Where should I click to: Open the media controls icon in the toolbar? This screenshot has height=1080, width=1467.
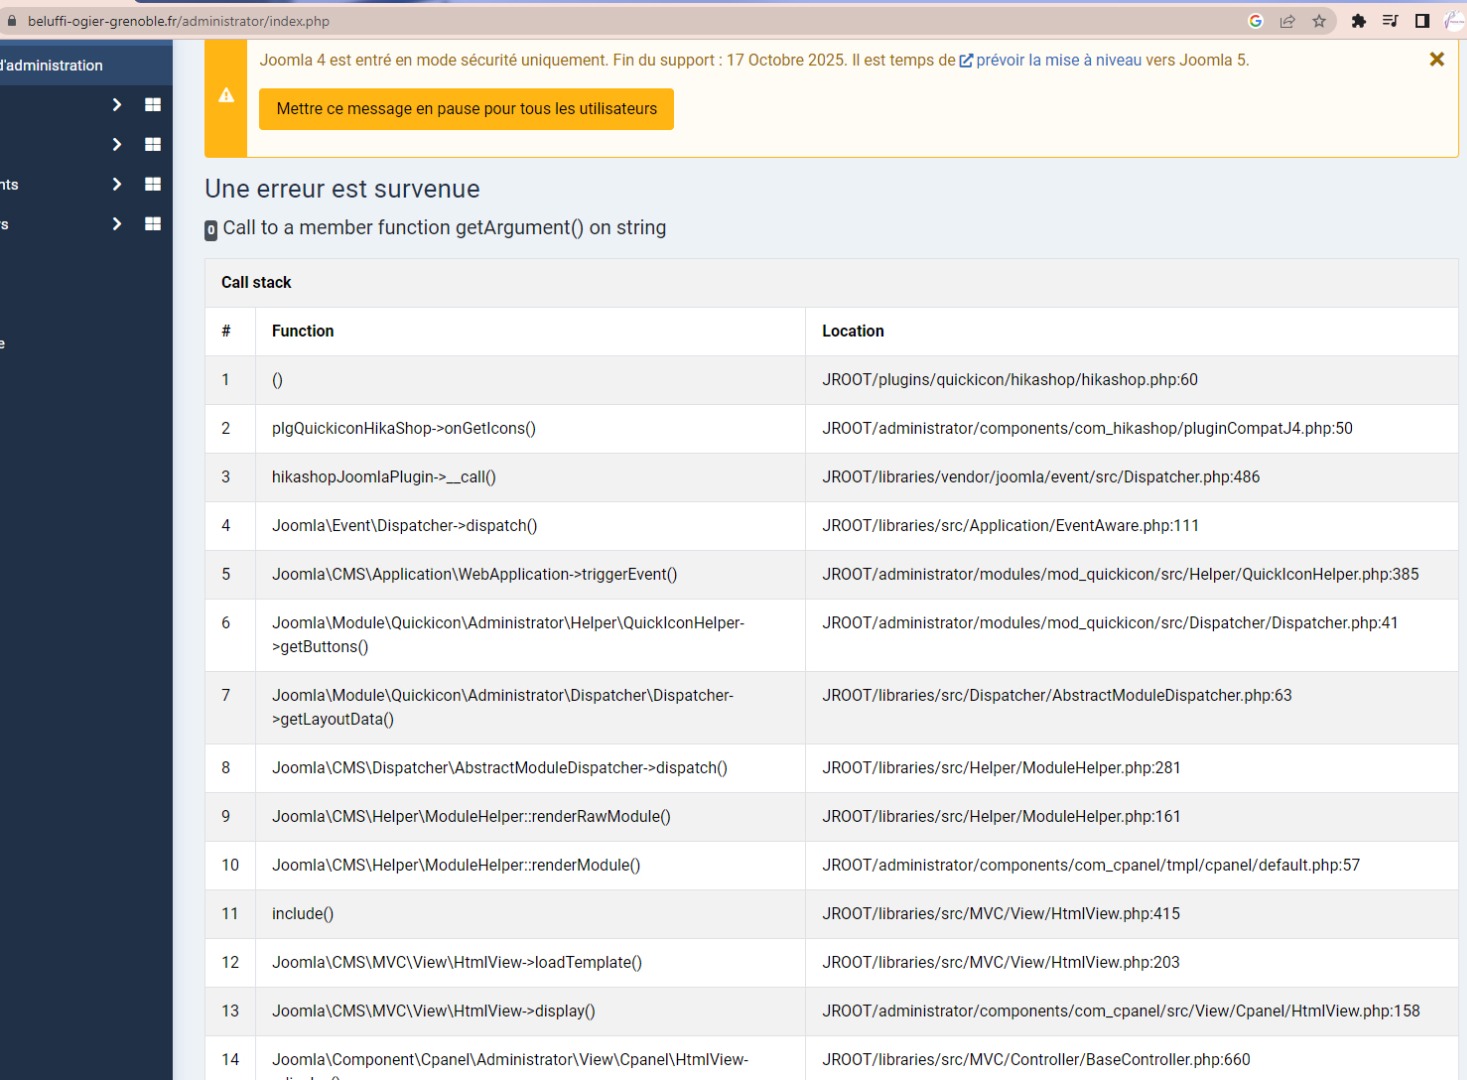1390,21
